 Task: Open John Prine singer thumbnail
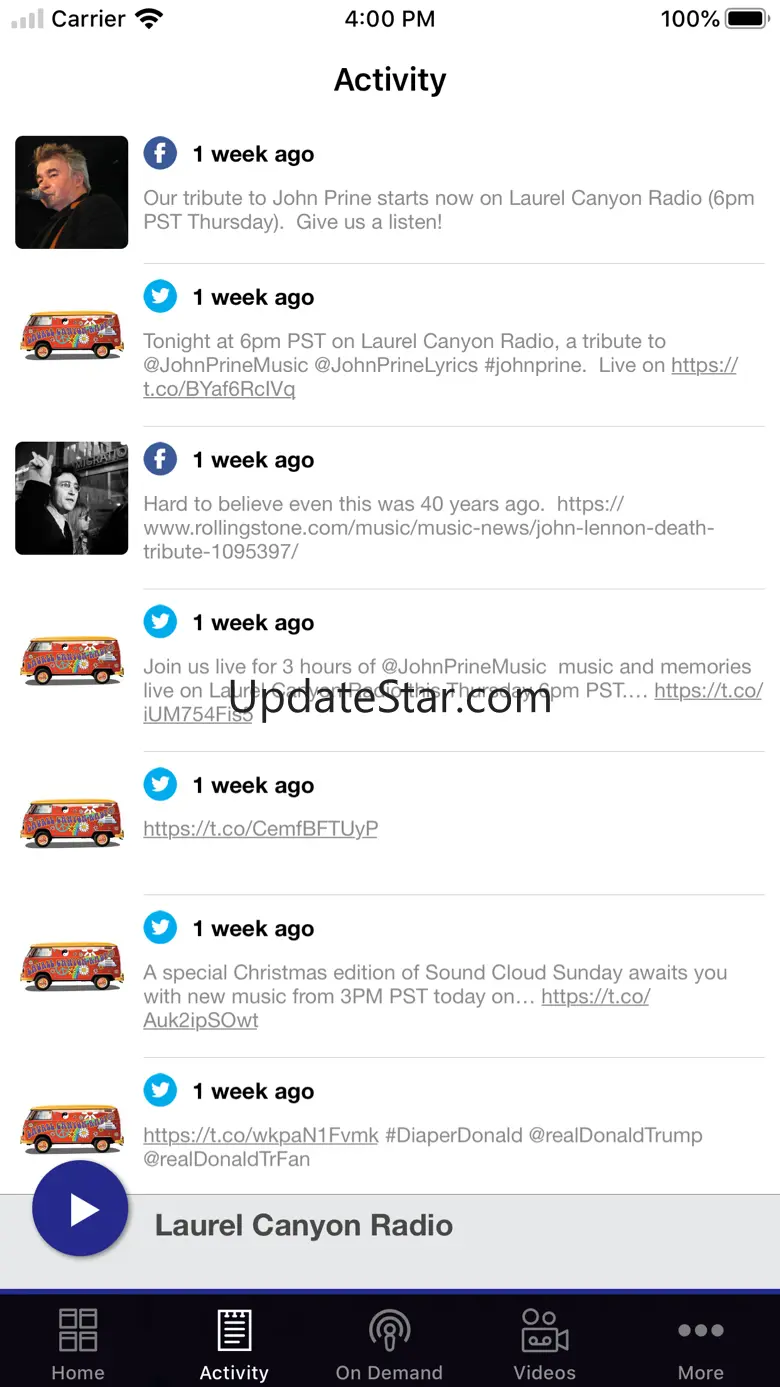tap(72, 192)
